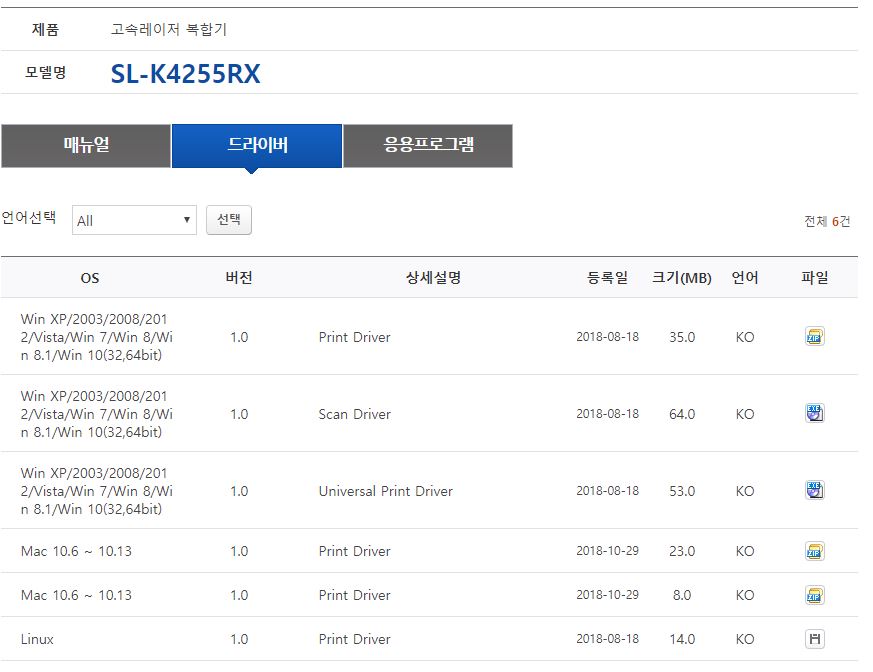Click the 23.0 size value

click(x=682, y=551)
